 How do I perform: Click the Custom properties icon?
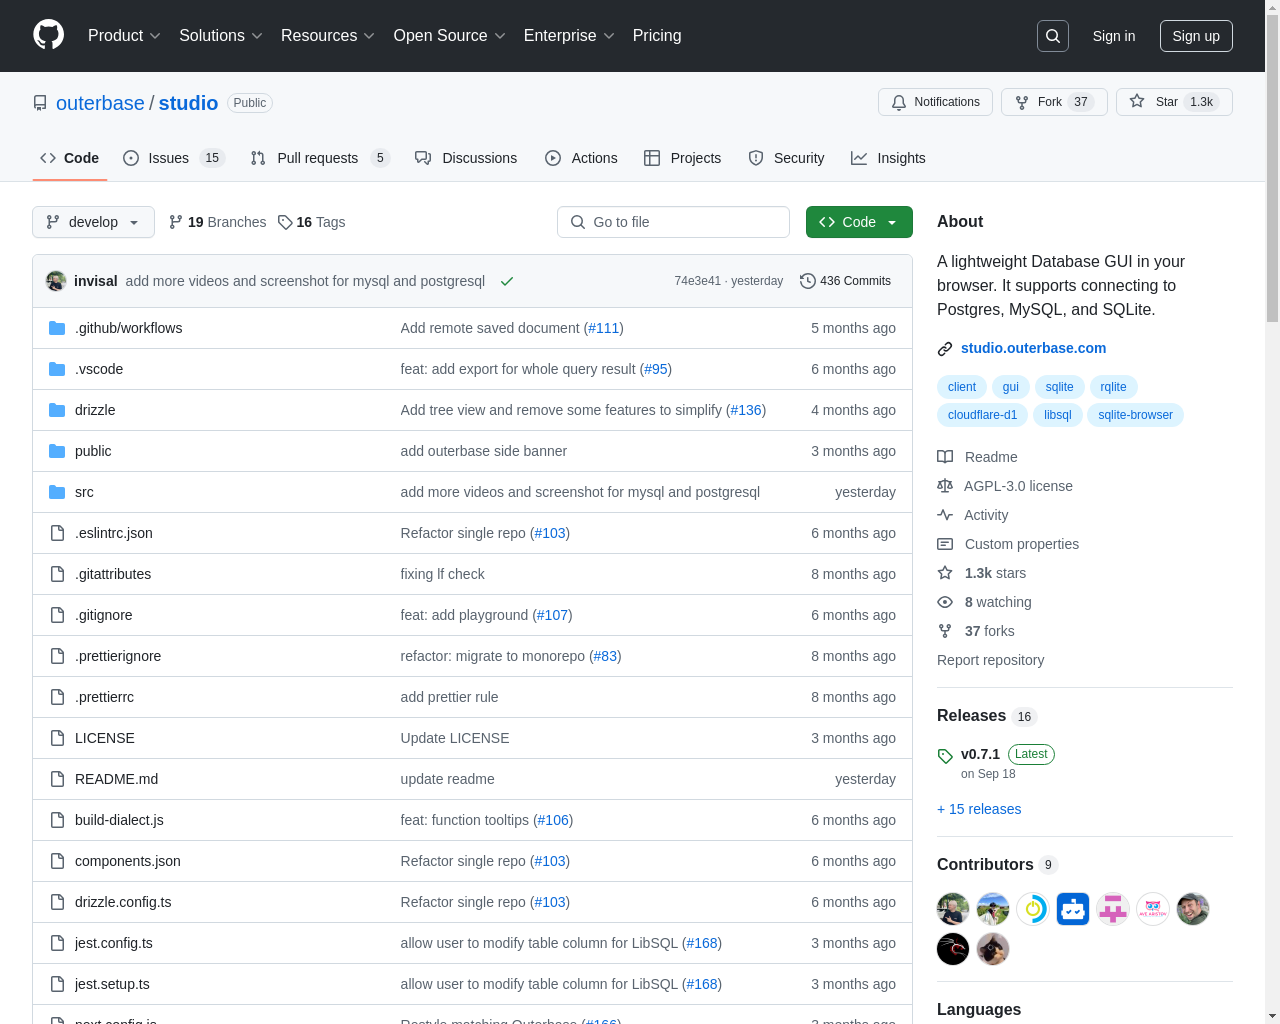(945, 544)
